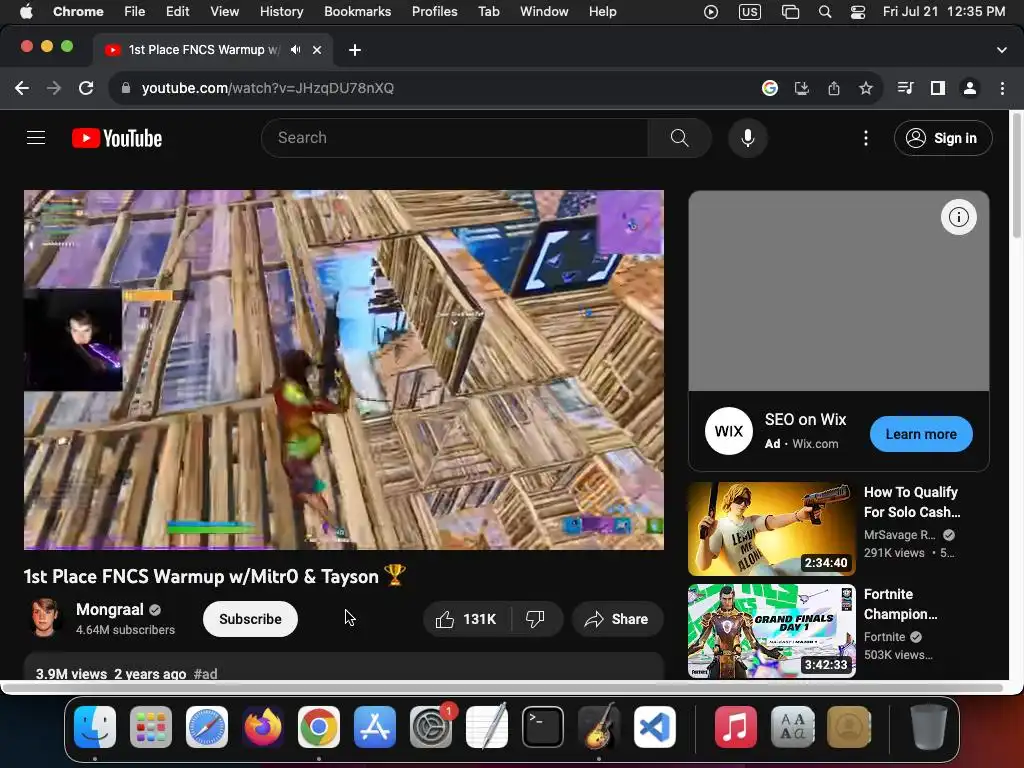Click Learn more on the Wix ad
This screenshot has width=1024, height=768.
pos(921,434)
